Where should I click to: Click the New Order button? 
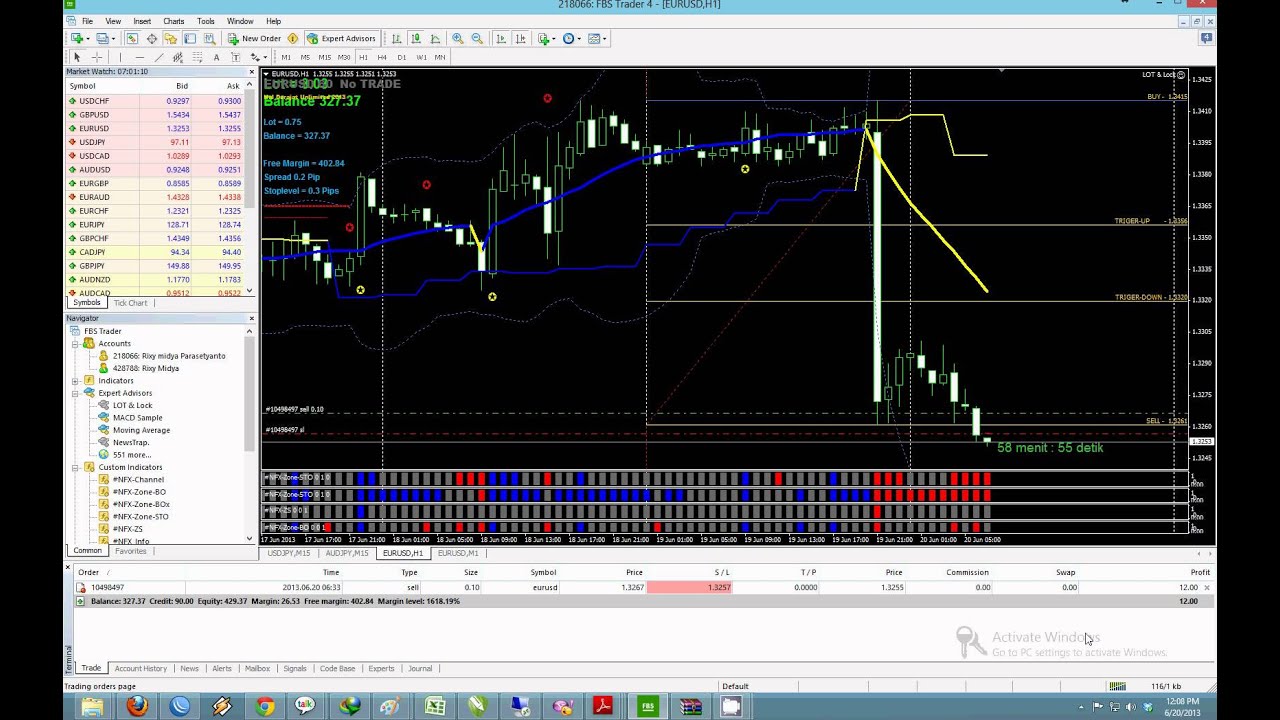[254, 38]
